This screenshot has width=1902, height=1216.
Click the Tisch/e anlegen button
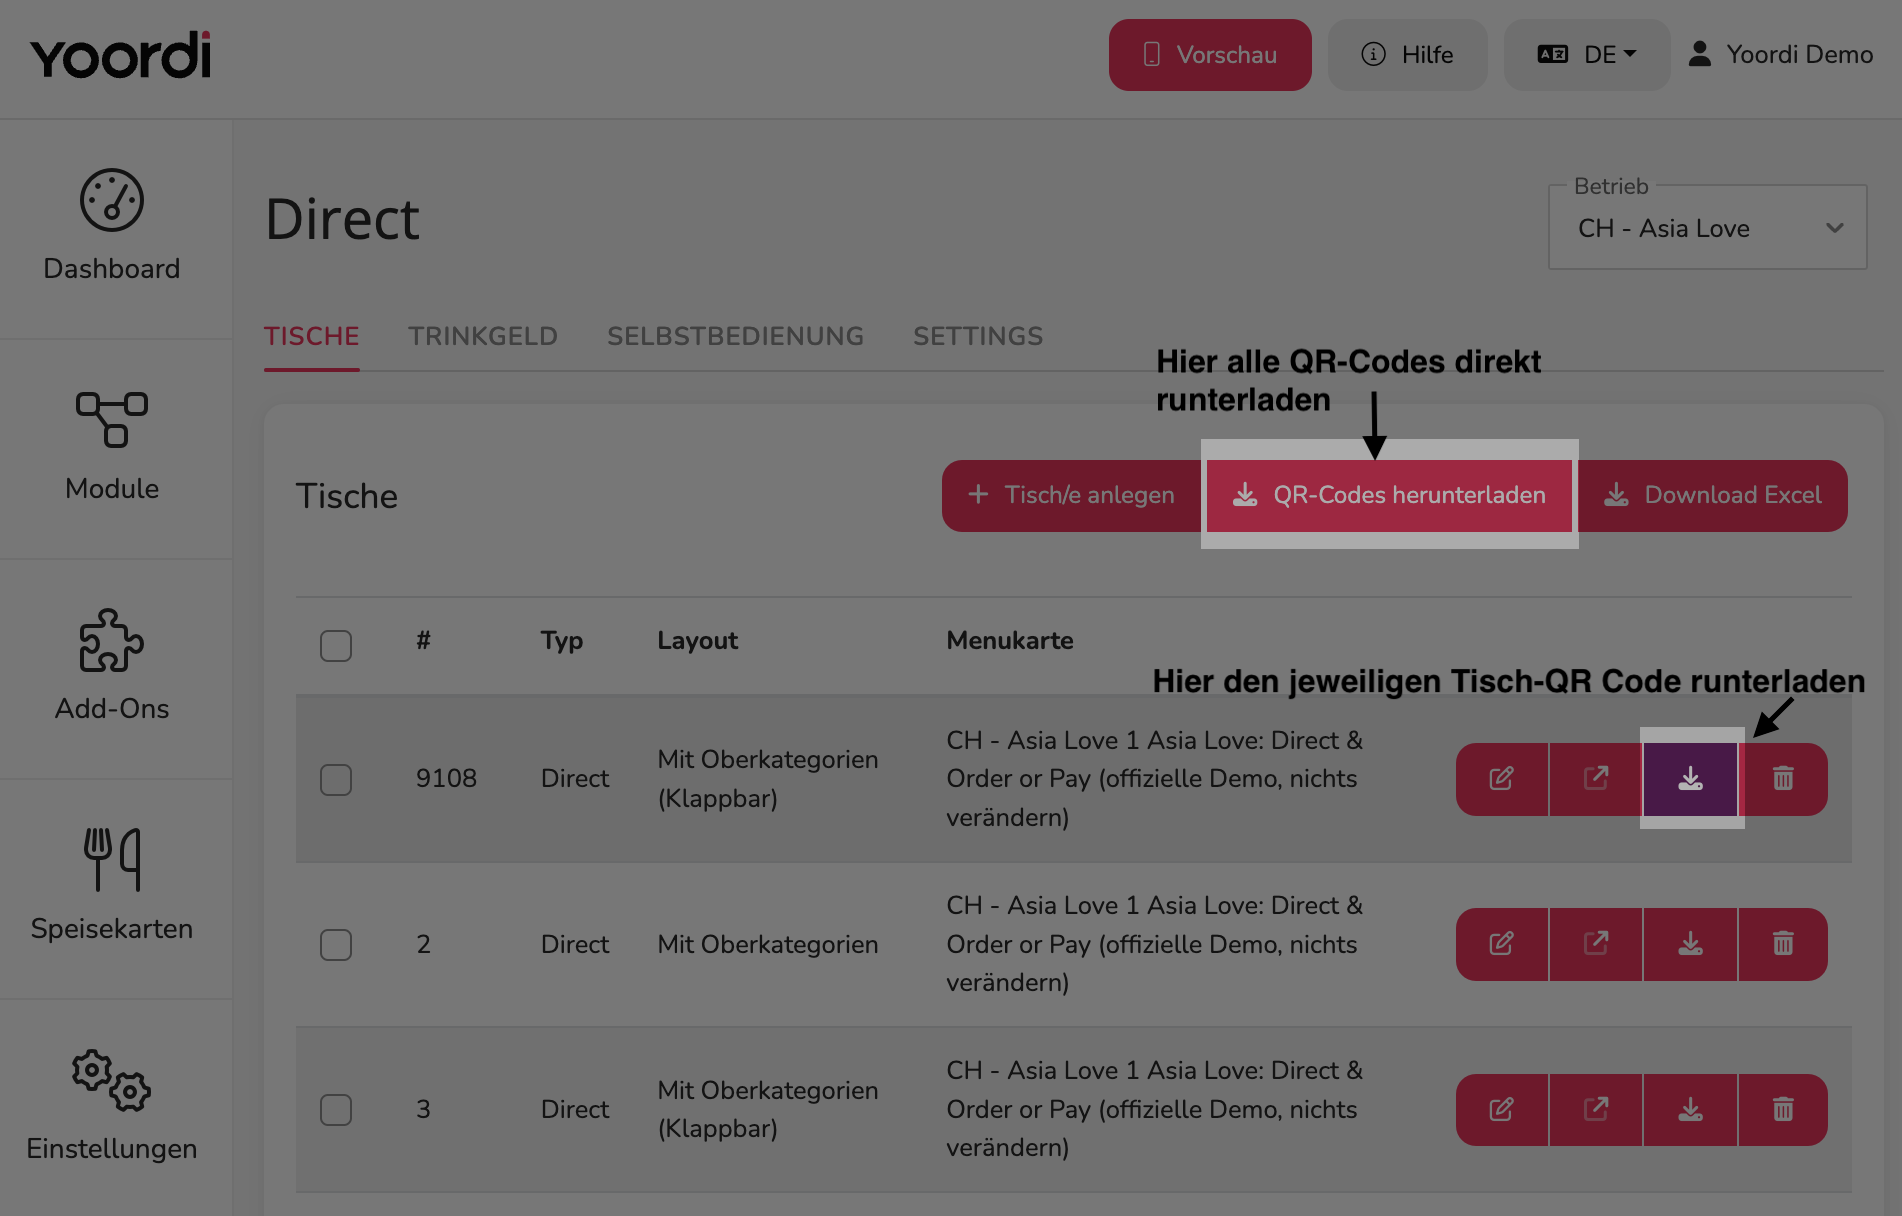click(1073, 495)
